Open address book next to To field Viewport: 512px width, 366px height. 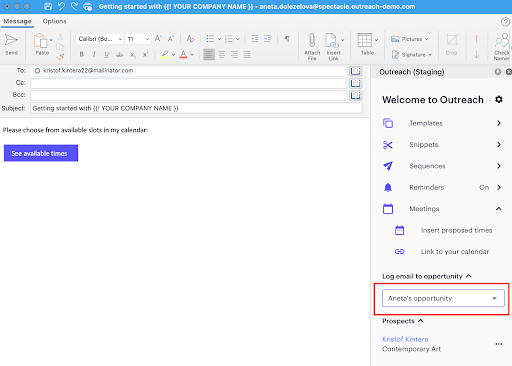[356, 71]
